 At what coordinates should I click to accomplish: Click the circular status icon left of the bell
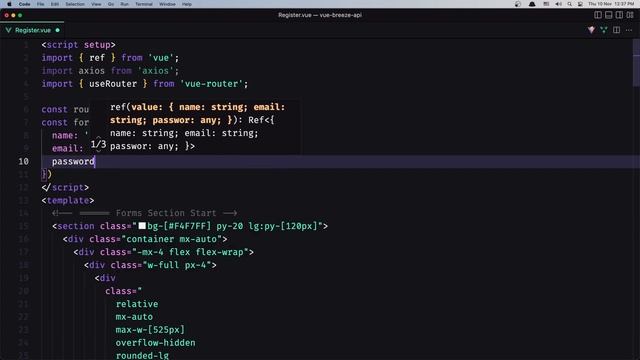(x=518, y=4)
